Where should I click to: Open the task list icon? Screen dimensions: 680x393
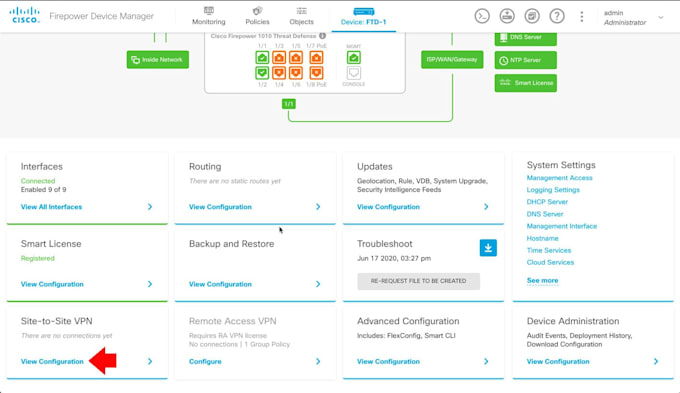(x=532, y=16)
